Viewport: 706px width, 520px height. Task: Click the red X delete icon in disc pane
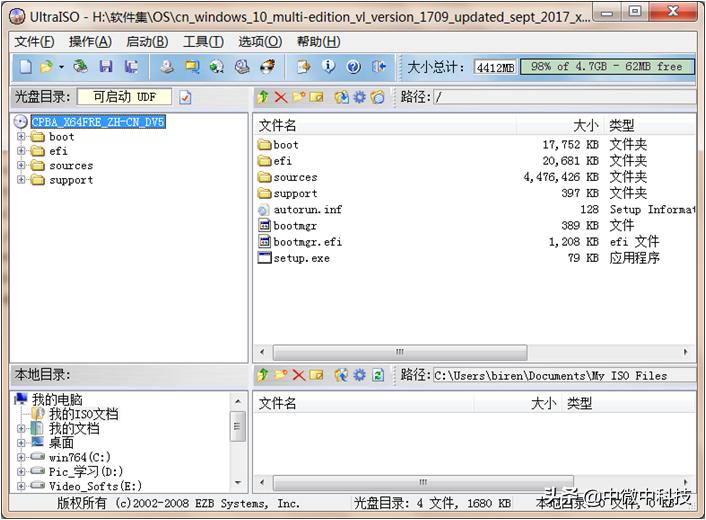[x=281, y=97]
